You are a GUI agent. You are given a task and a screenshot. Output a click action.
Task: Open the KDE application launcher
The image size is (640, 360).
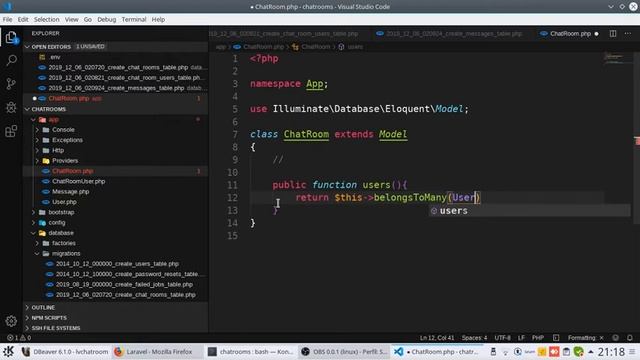9,351
